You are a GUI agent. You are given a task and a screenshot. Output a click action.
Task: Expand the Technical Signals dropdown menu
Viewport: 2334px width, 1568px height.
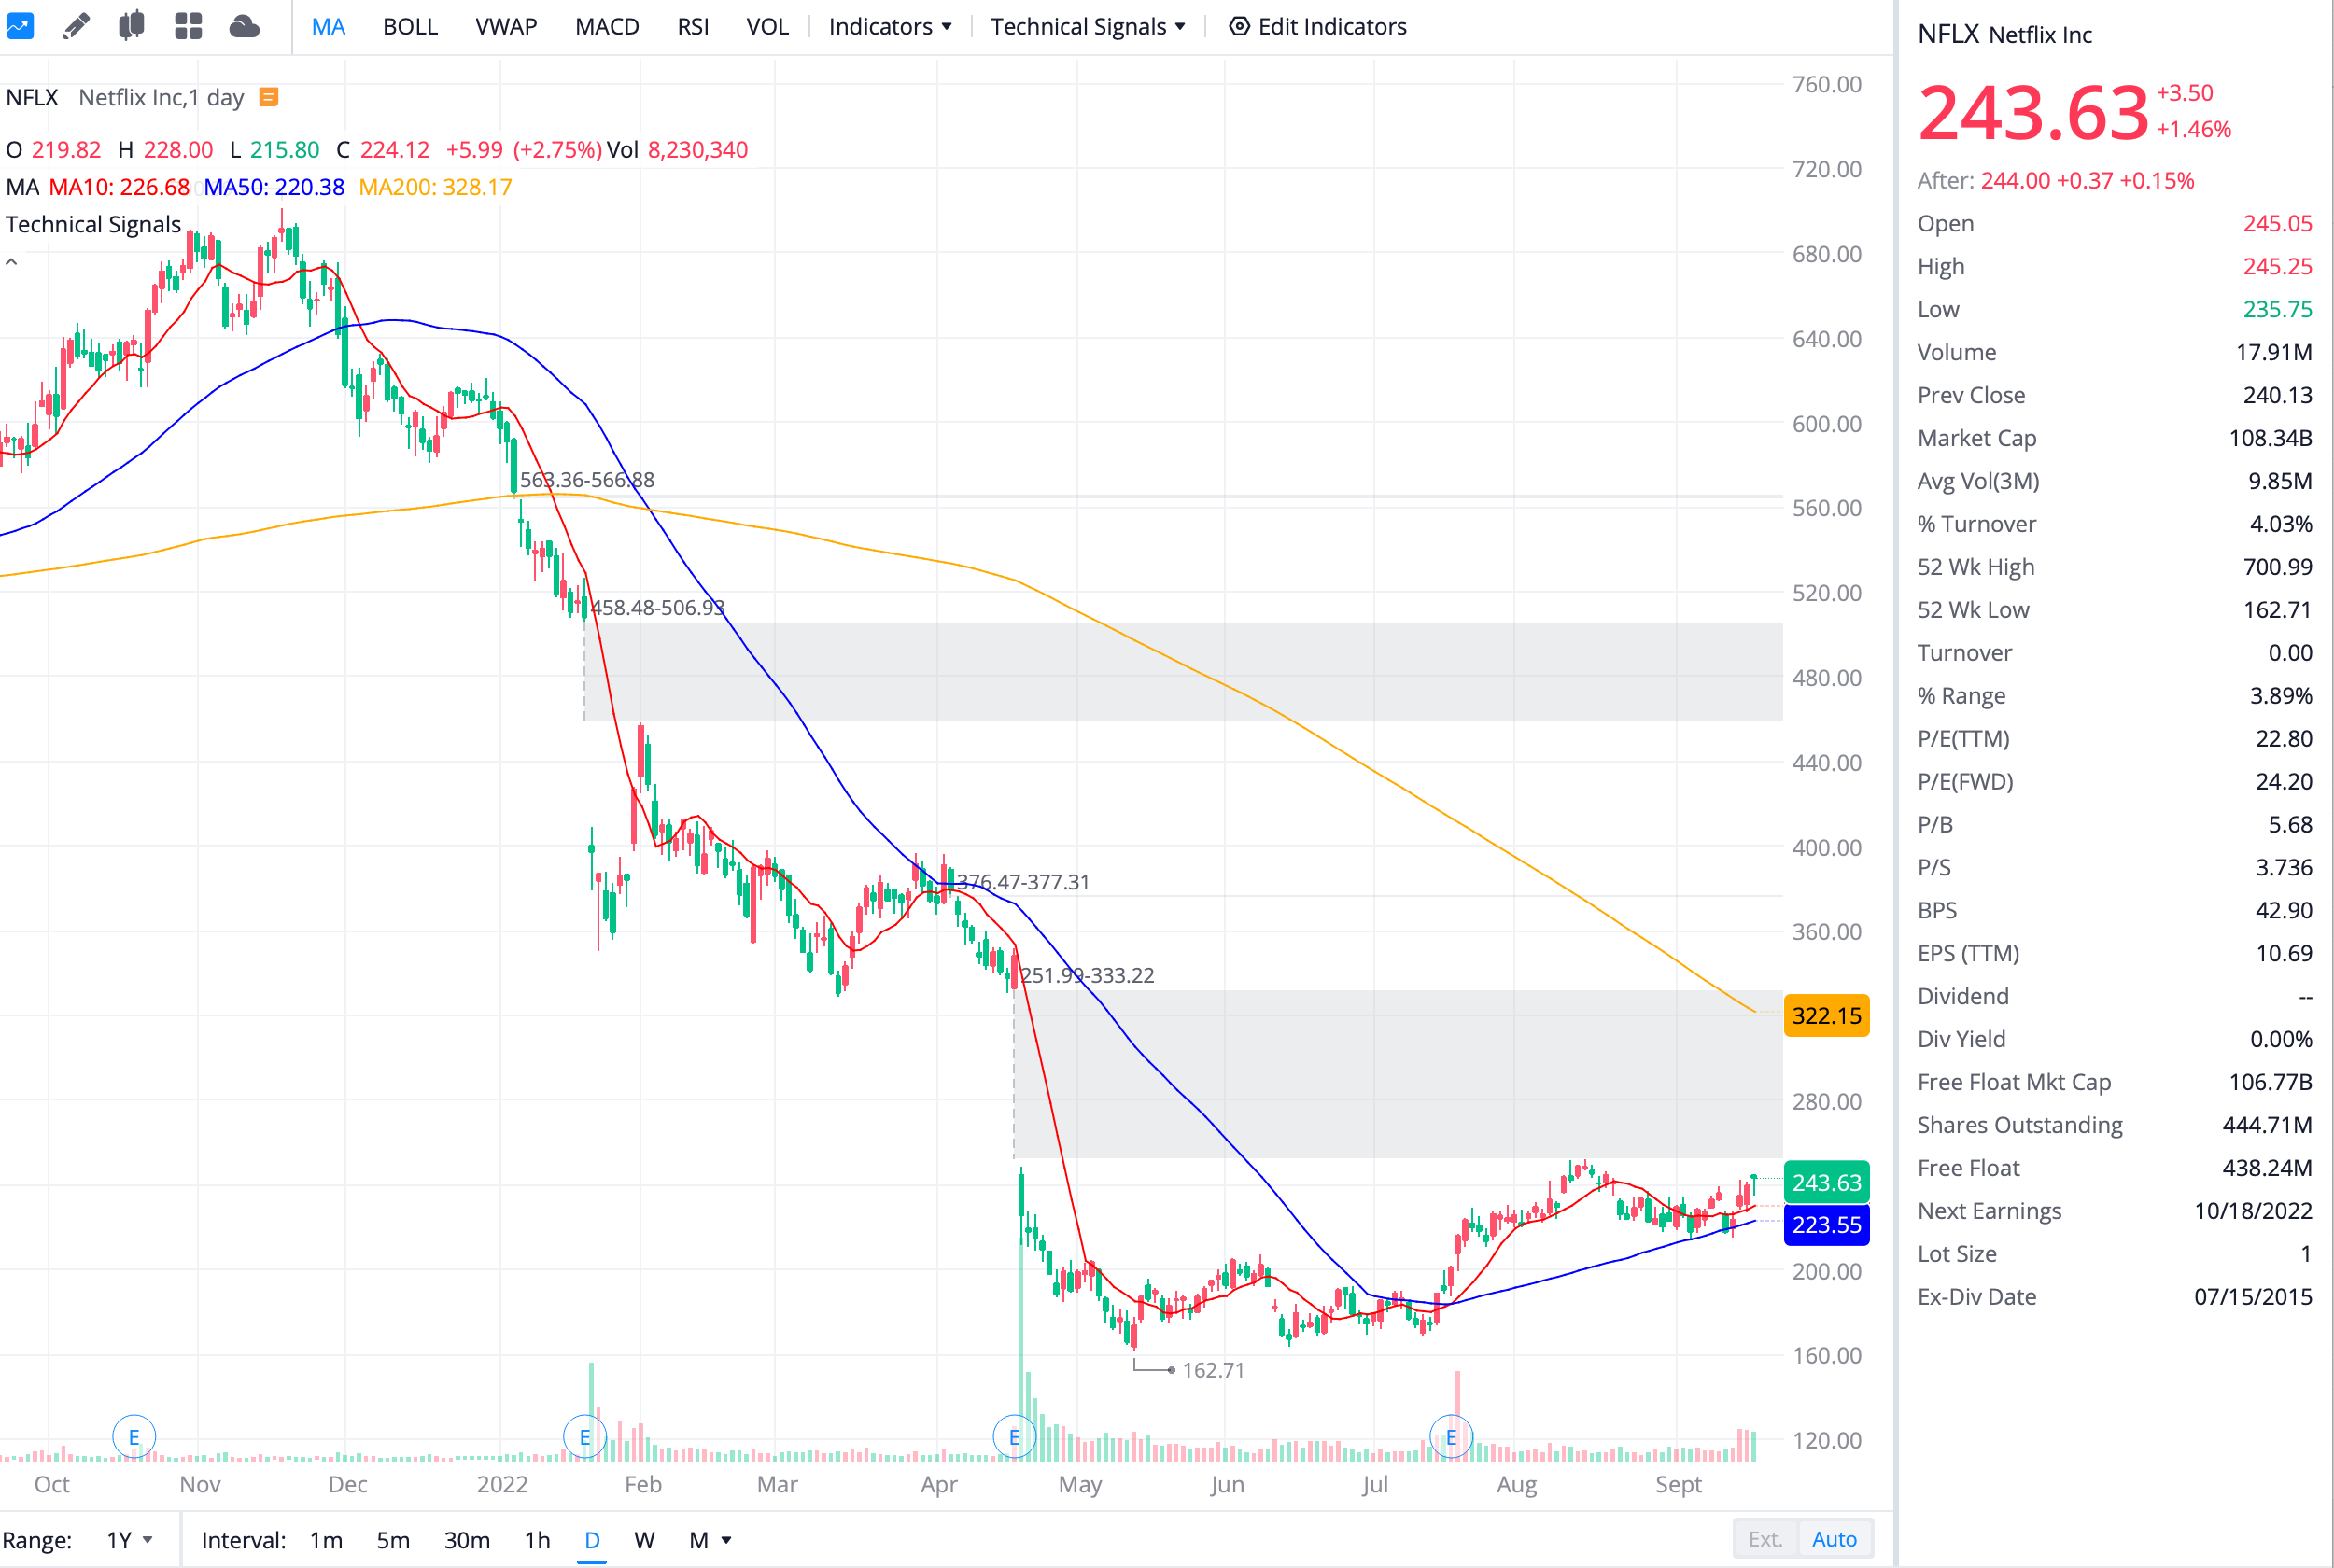click(1087, 26)
